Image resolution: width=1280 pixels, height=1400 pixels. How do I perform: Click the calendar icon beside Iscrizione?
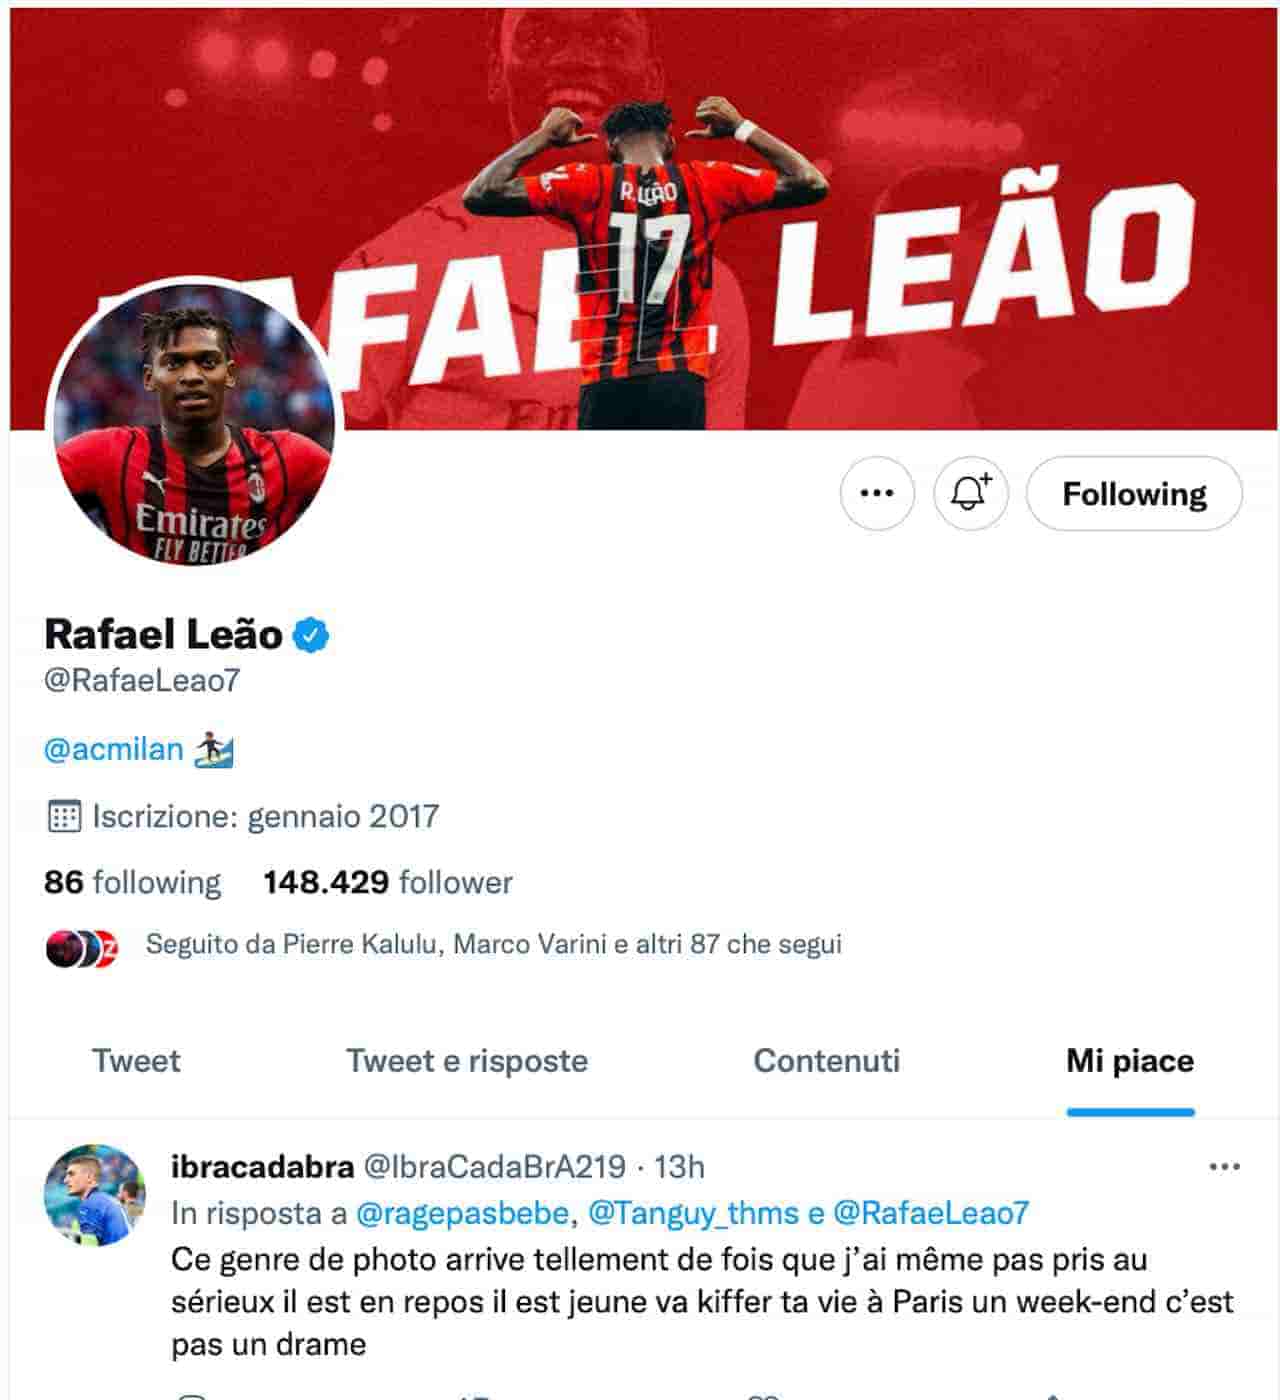point(64,816)
